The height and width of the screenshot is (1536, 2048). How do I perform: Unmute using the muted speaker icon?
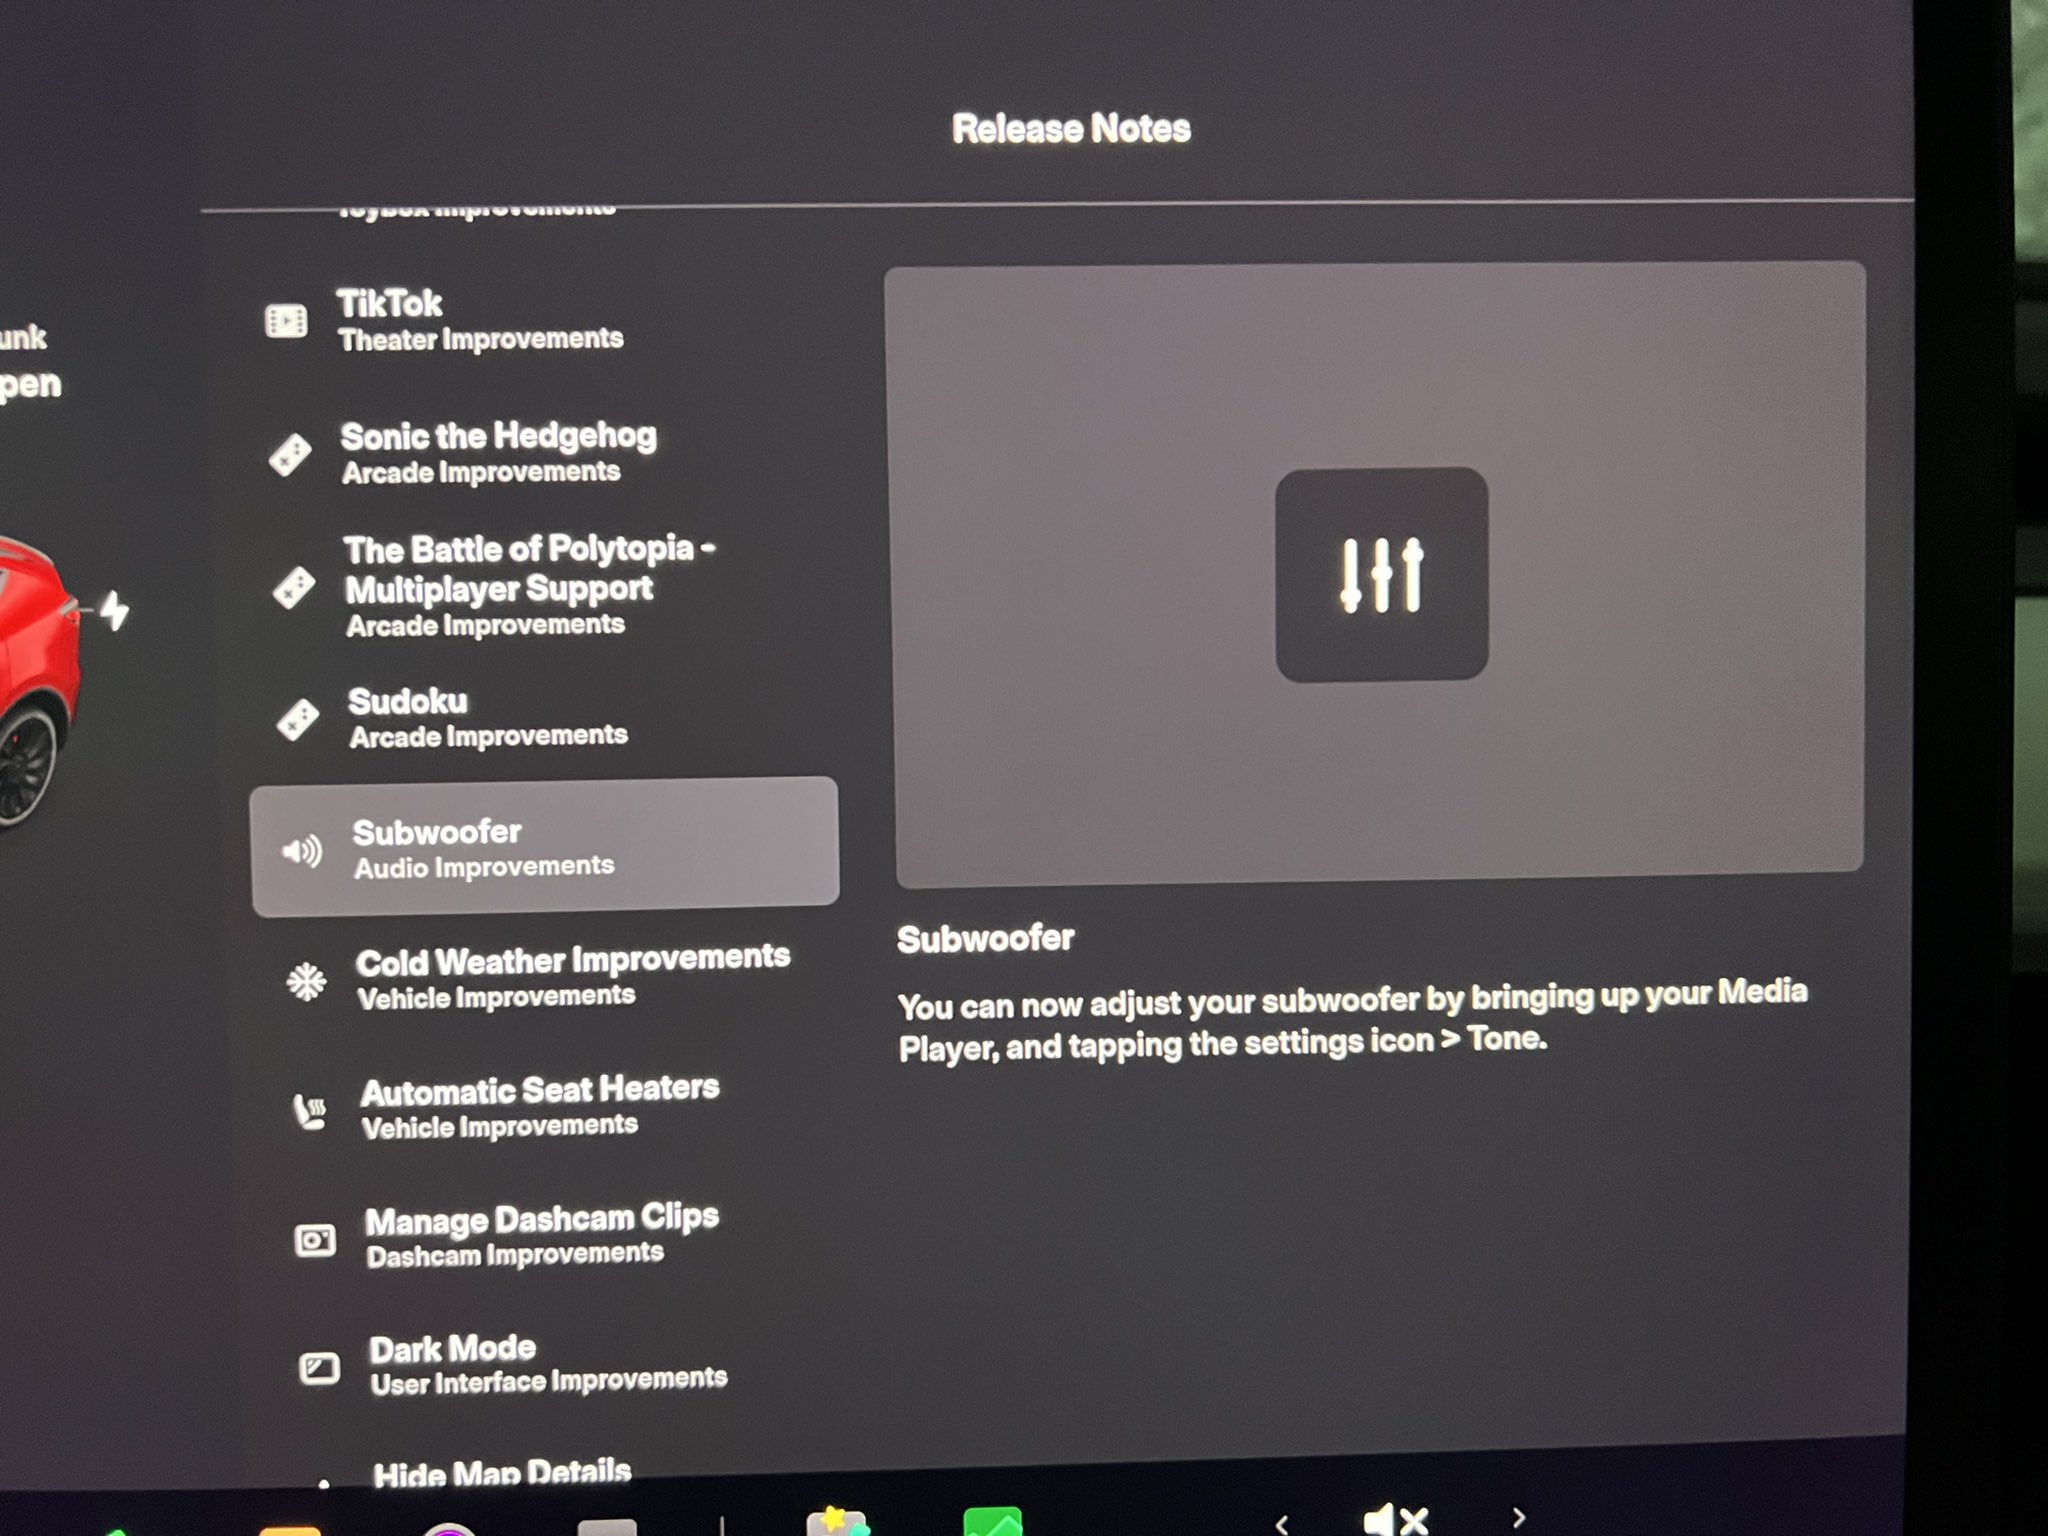[1395, 1519]
